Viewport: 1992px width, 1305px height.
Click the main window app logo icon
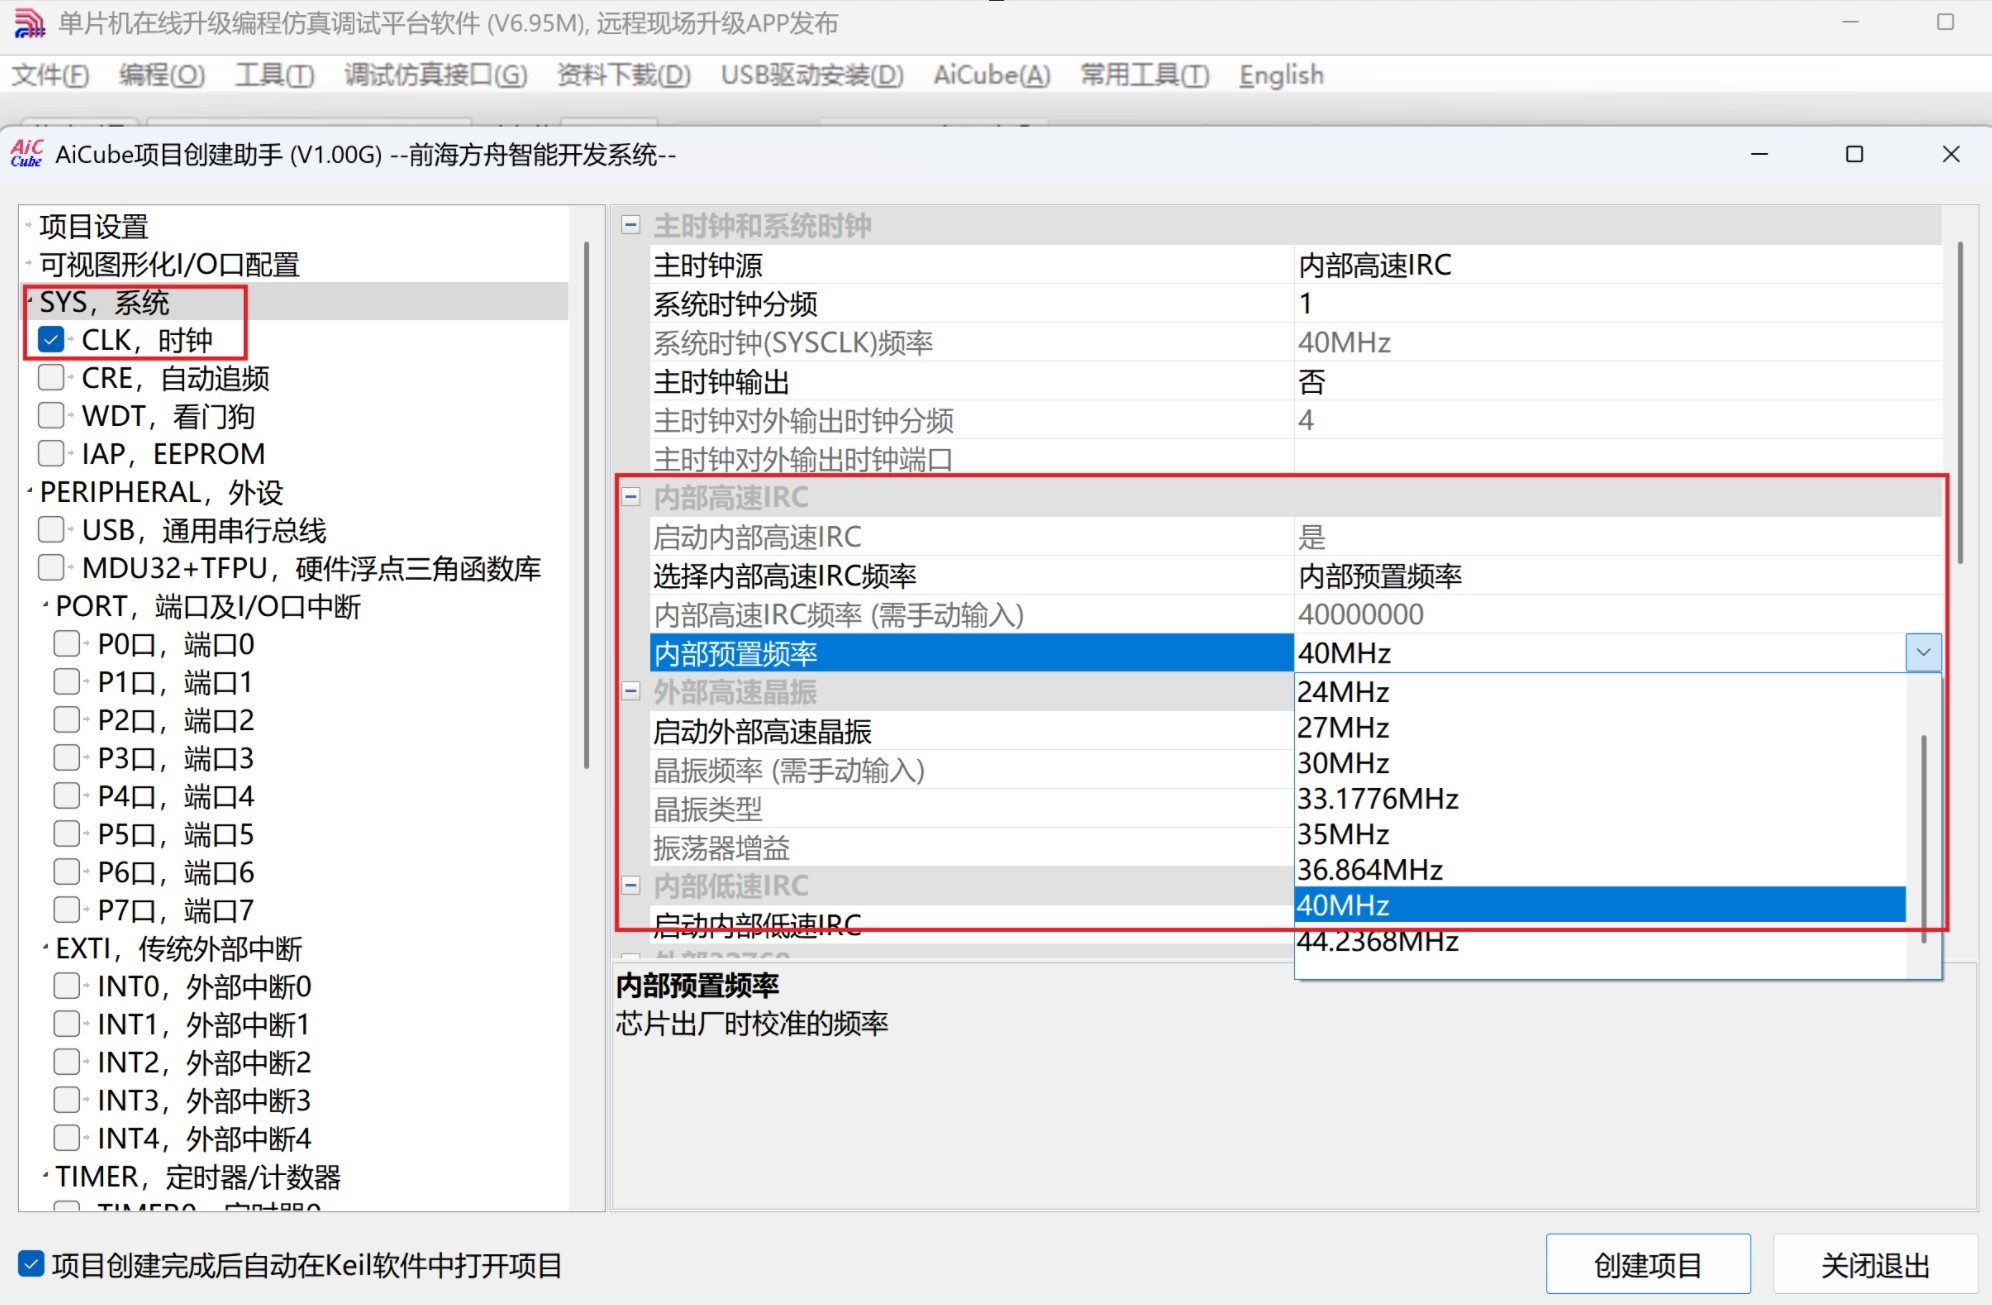point(29,23)
